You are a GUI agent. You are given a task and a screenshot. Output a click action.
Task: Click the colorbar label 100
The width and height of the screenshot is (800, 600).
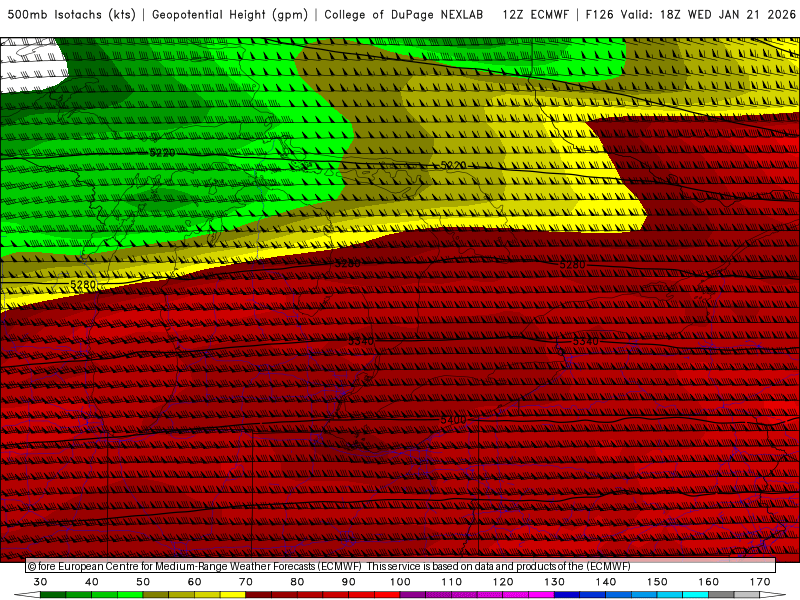tap(401, 582)
